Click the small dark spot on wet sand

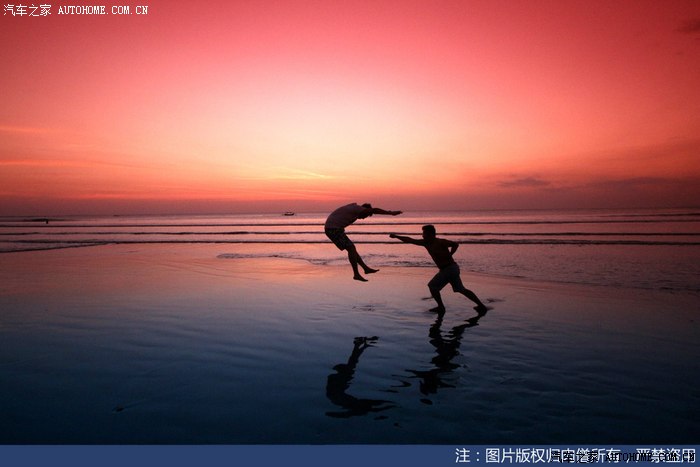click(x=120, y=407)
